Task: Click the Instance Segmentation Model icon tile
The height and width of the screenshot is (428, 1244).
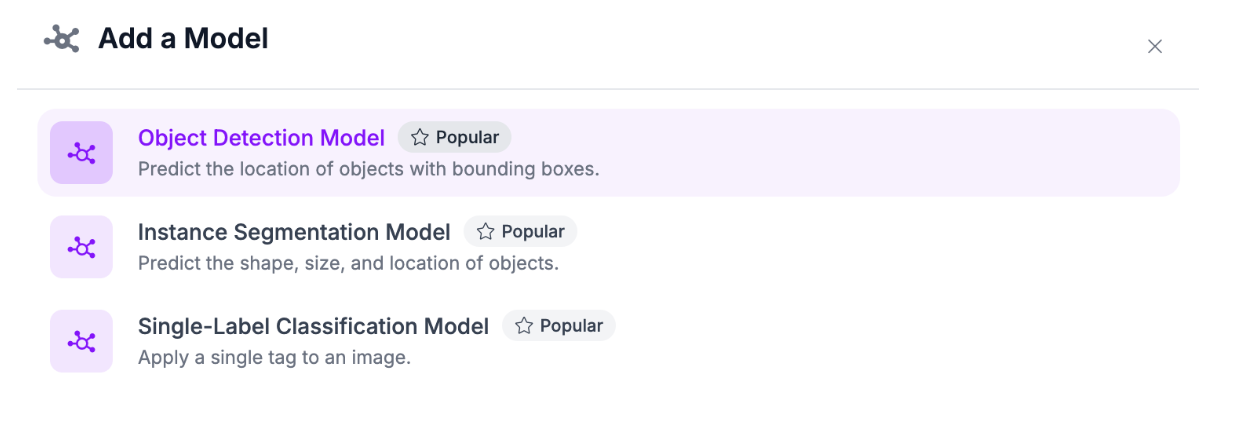Action: tap(81, 247)
